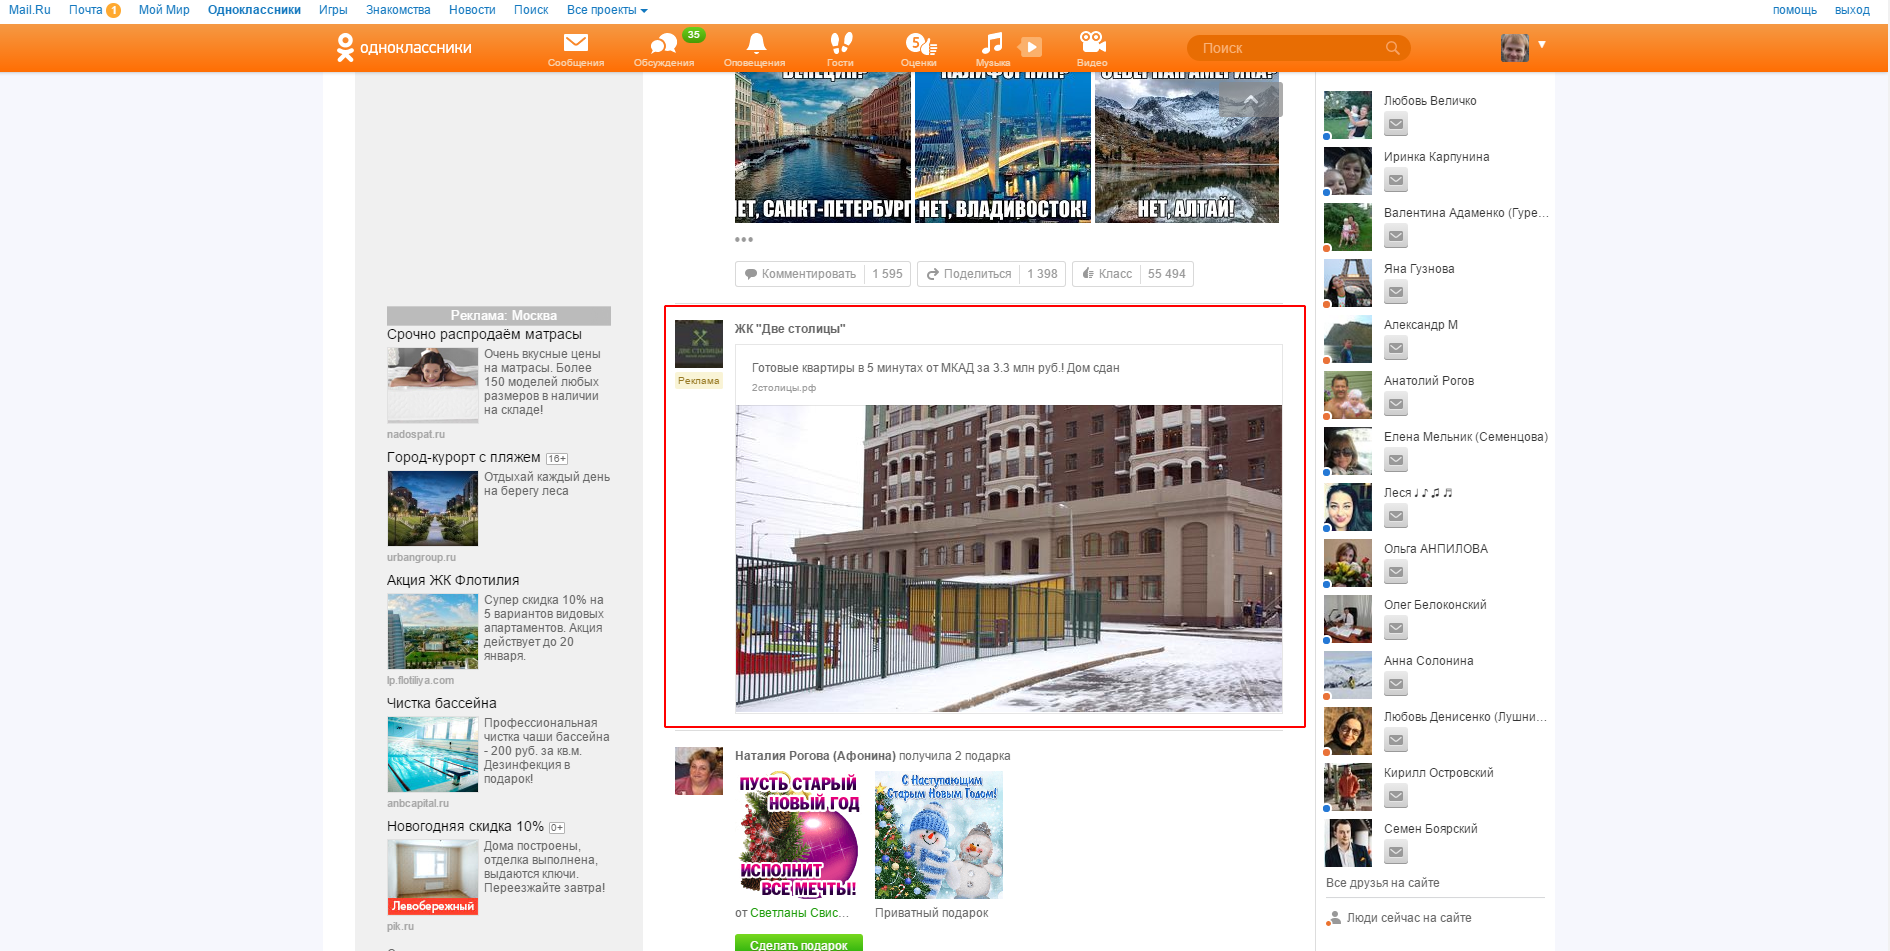This screenshot has width=1890, height=951.
Task: Open the Гости guests icon
Action: [840, 45]
